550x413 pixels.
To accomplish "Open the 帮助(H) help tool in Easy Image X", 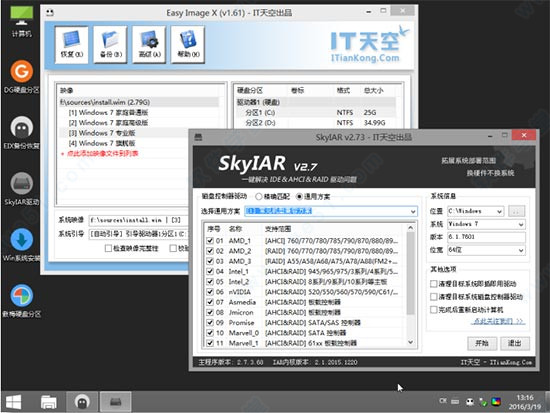I will point(188,45).
